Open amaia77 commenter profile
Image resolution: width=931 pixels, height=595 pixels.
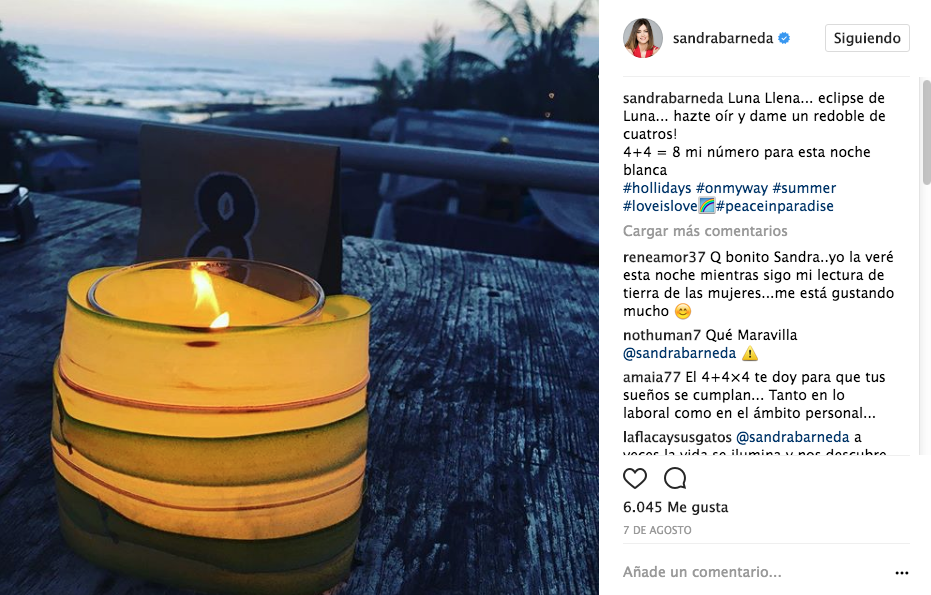[652, 377]
